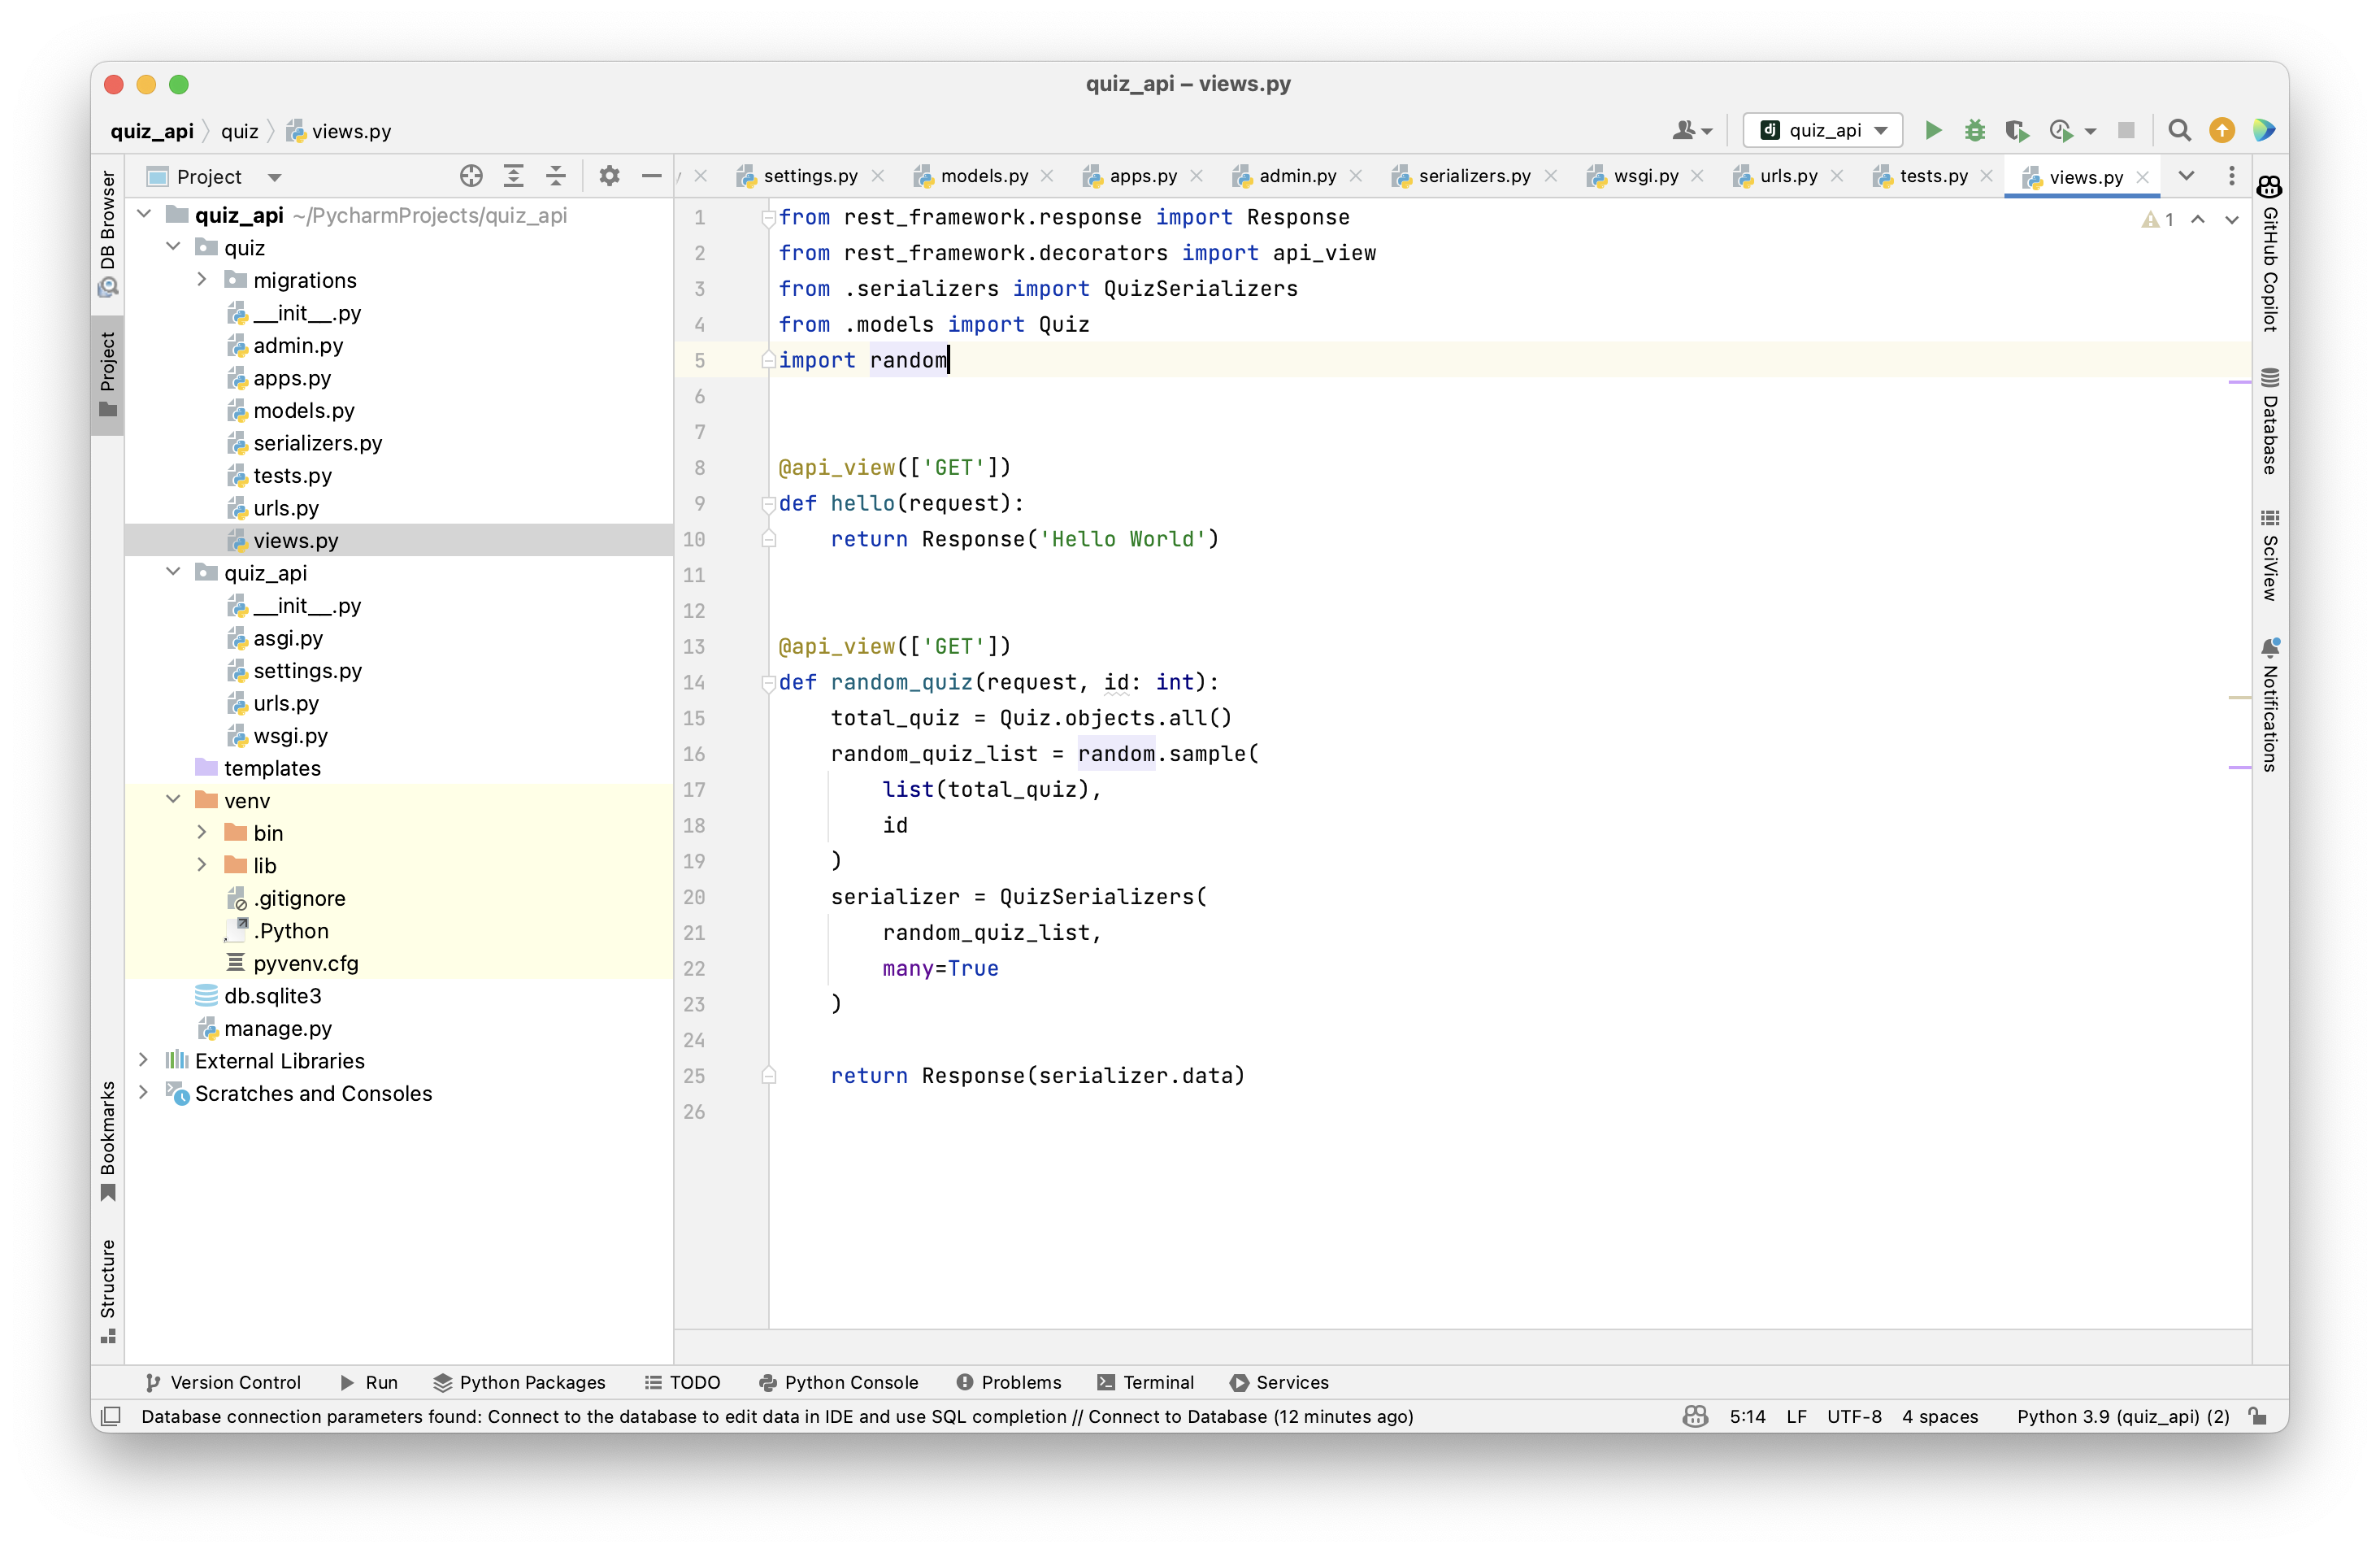Click Python 3.9 interpreter in status bar

(x=2122, y=1416)
